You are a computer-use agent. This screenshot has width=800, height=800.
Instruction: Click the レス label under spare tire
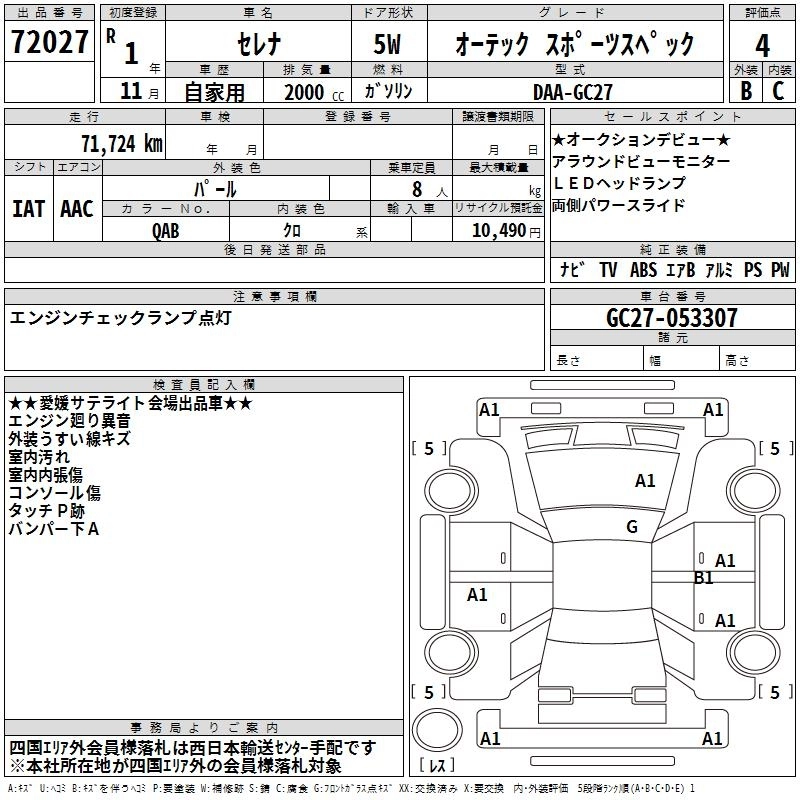click(437, 764)
